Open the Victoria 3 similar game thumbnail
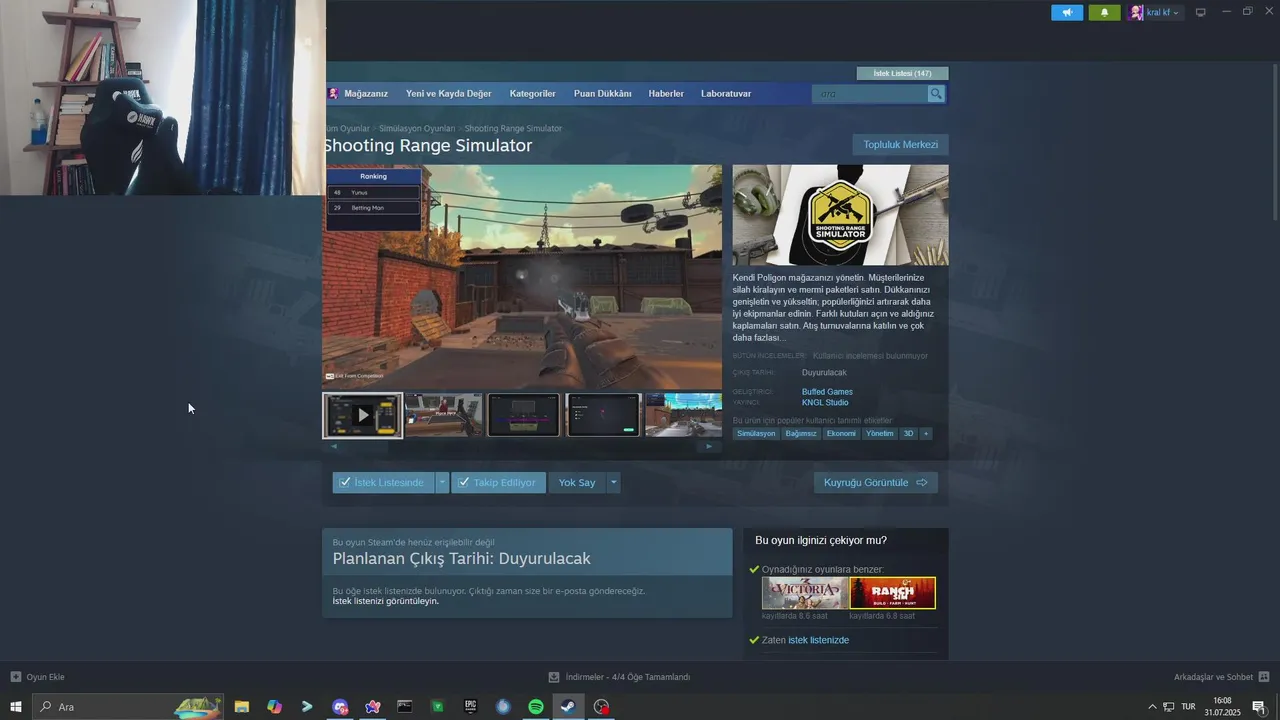Viewport: 1280px width, 720px height. (x=805, y=593)
